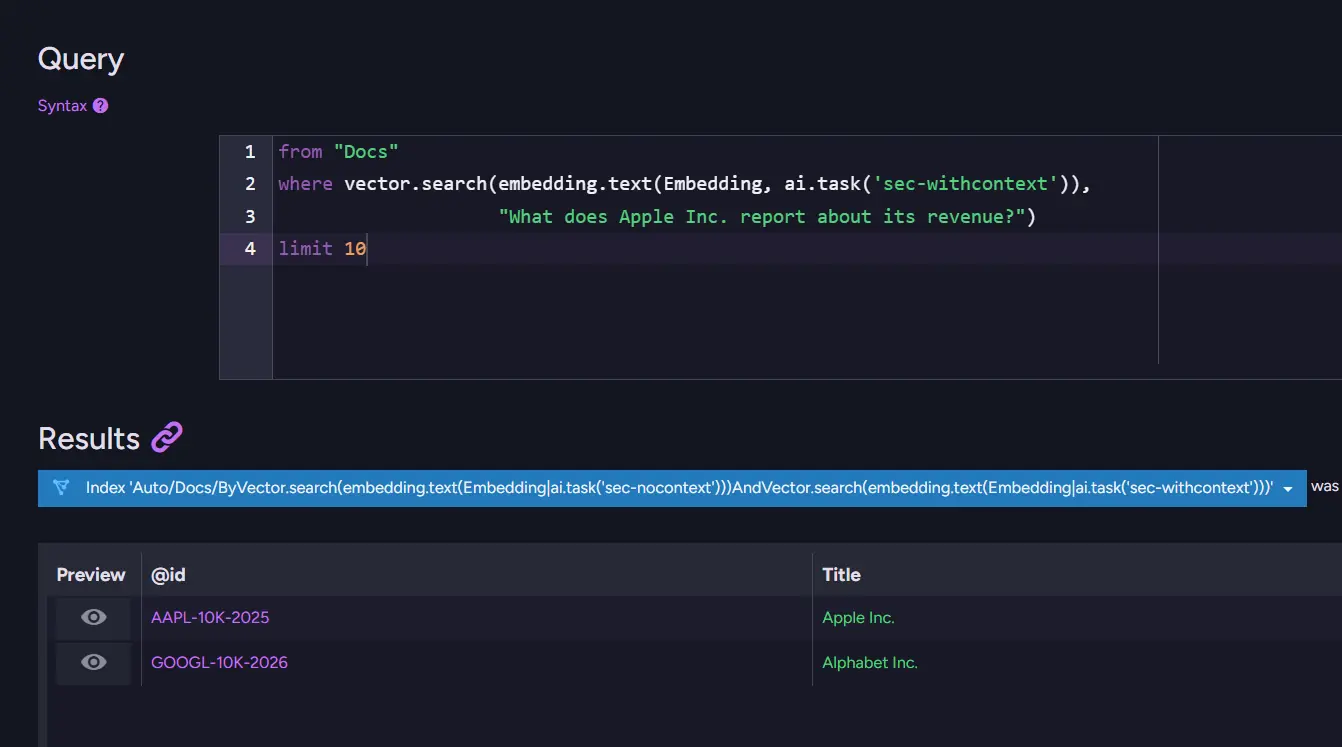The height and width of the screenshot is (747, 1342).
Task: Click the index filter icon in blue bar
Action: [x=61, y=488]
